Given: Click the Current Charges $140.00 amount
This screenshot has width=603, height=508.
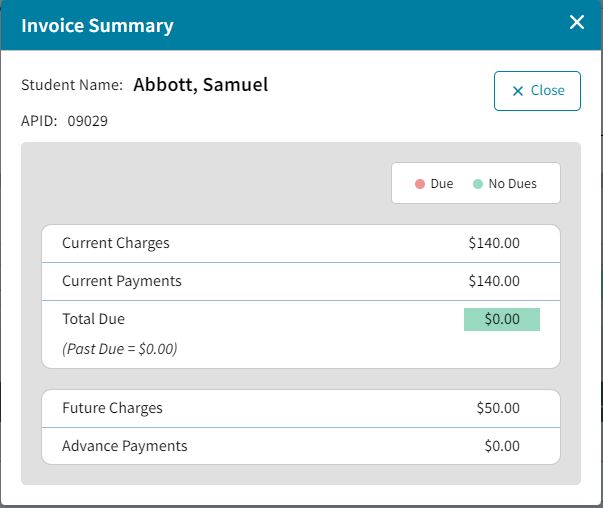Looking at the screenshot, I should [x=494, y=243].
